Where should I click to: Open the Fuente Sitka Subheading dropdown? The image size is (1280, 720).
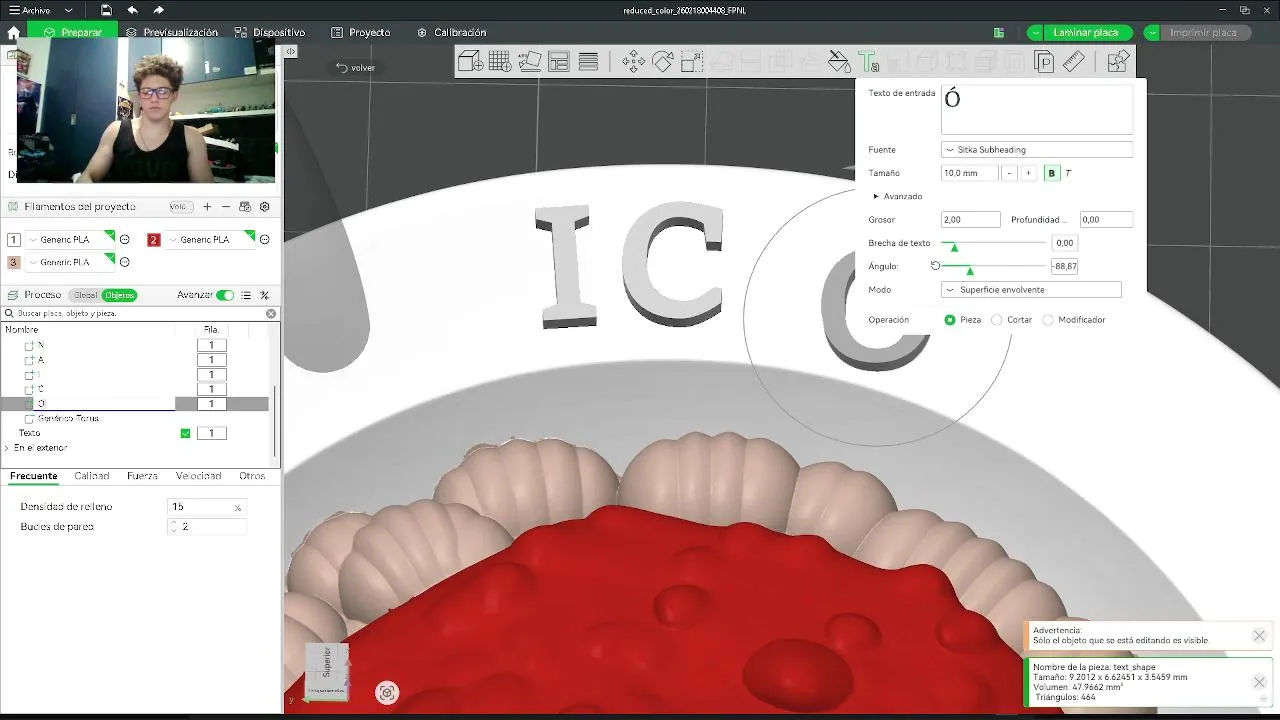tap(1037, 150)
